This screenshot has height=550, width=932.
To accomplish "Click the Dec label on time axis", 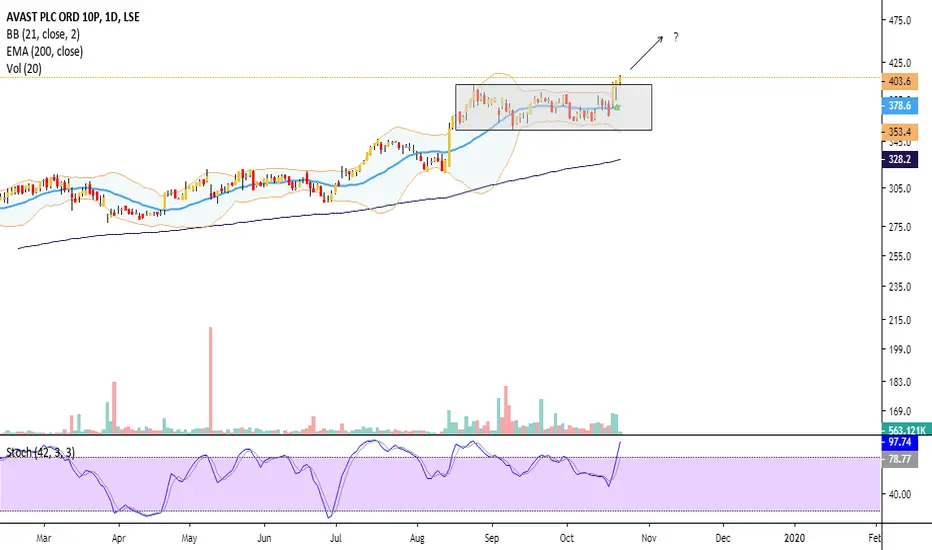I will point(723,538).
